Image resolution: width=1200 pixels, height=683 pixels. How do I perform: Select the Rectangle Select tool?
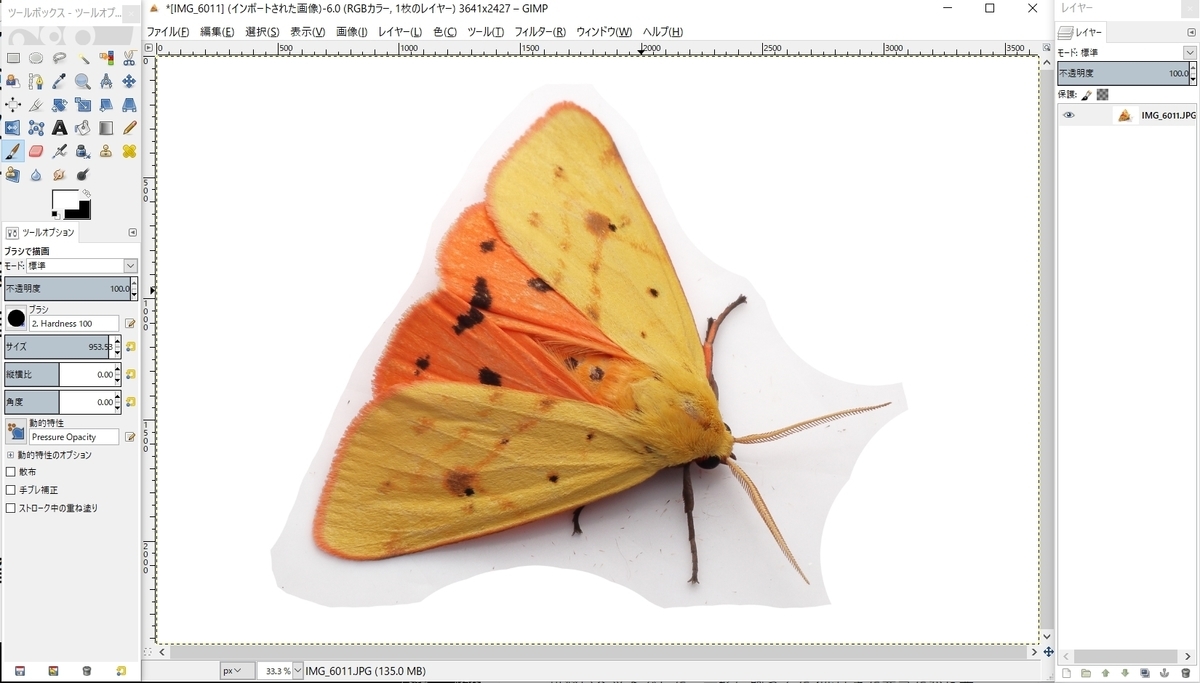point(13,58)
